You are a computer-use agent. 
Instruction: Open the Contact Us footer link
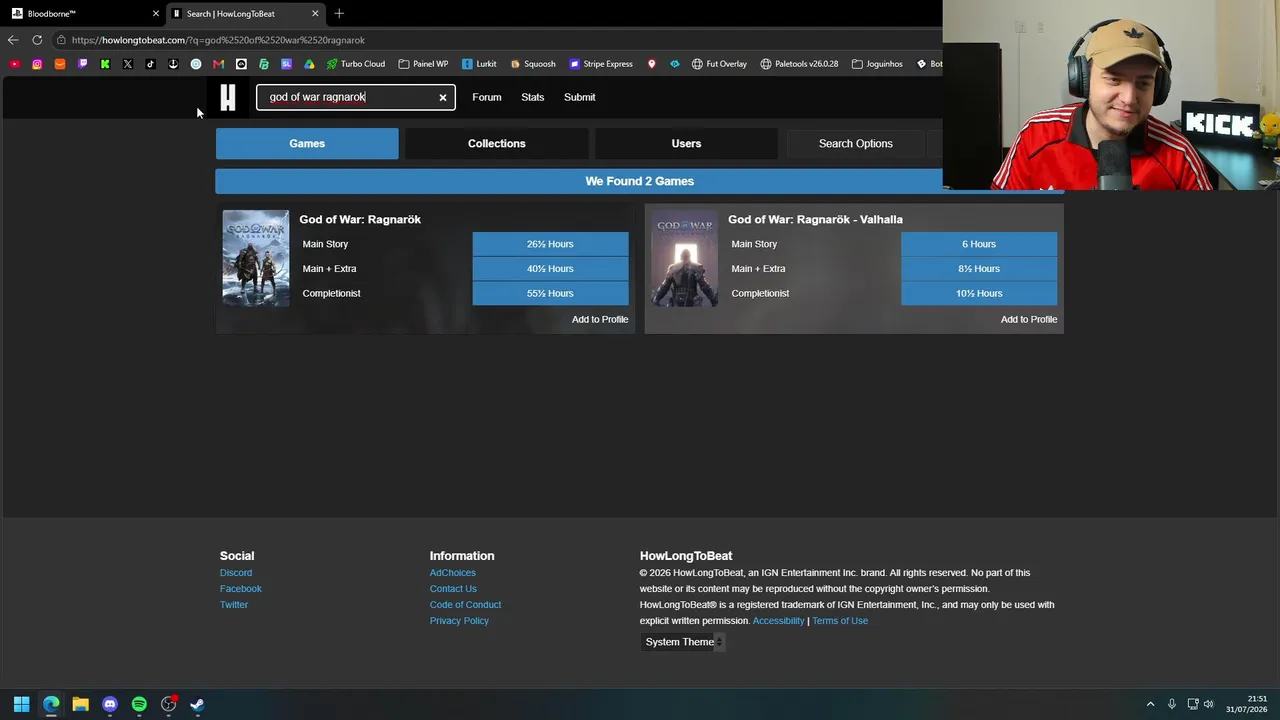click(453, 589)
